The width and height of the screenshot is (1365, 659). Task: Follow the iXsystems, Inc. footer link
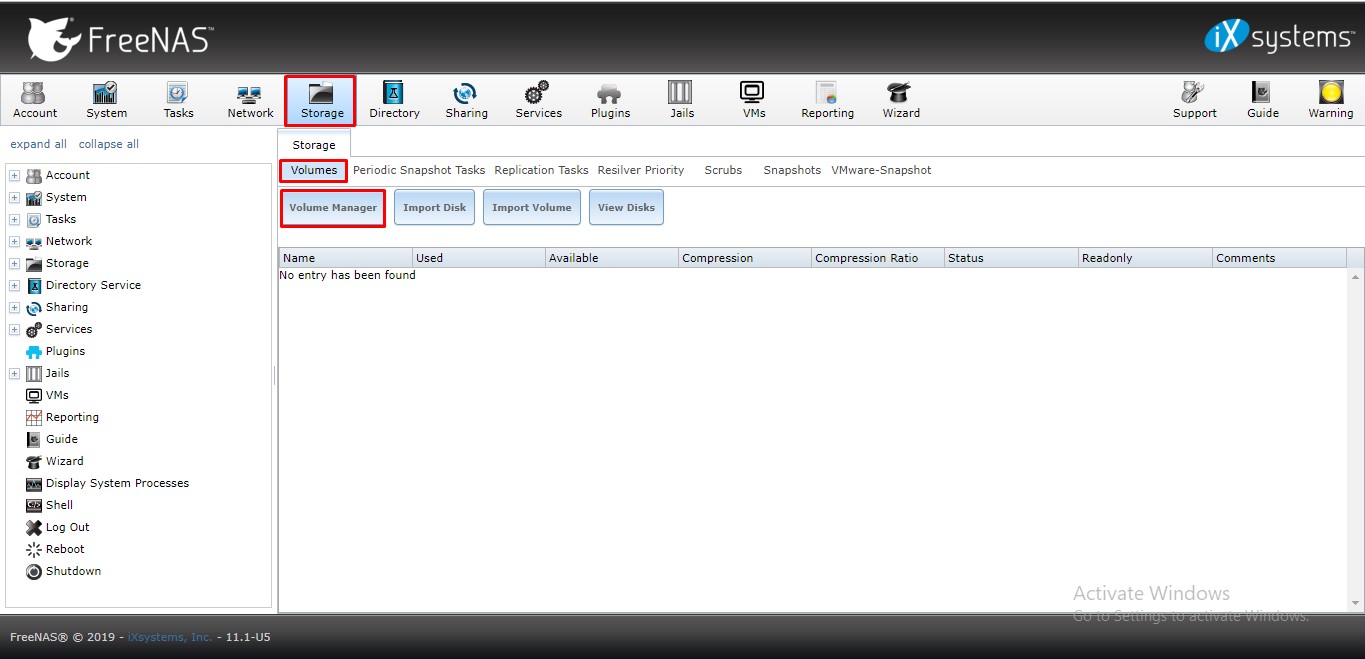click(170, 637)
